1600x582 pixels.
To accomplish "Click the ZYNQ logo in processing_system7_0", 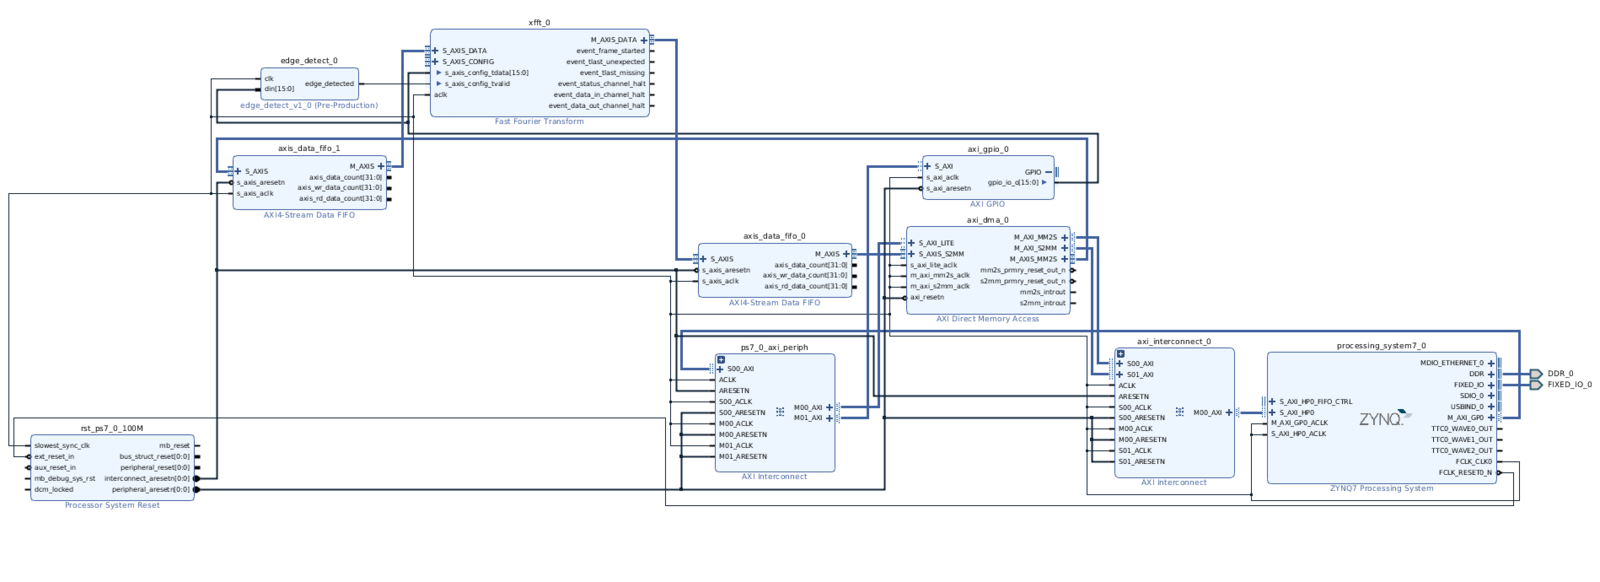I will click(x=1385, y=418).
